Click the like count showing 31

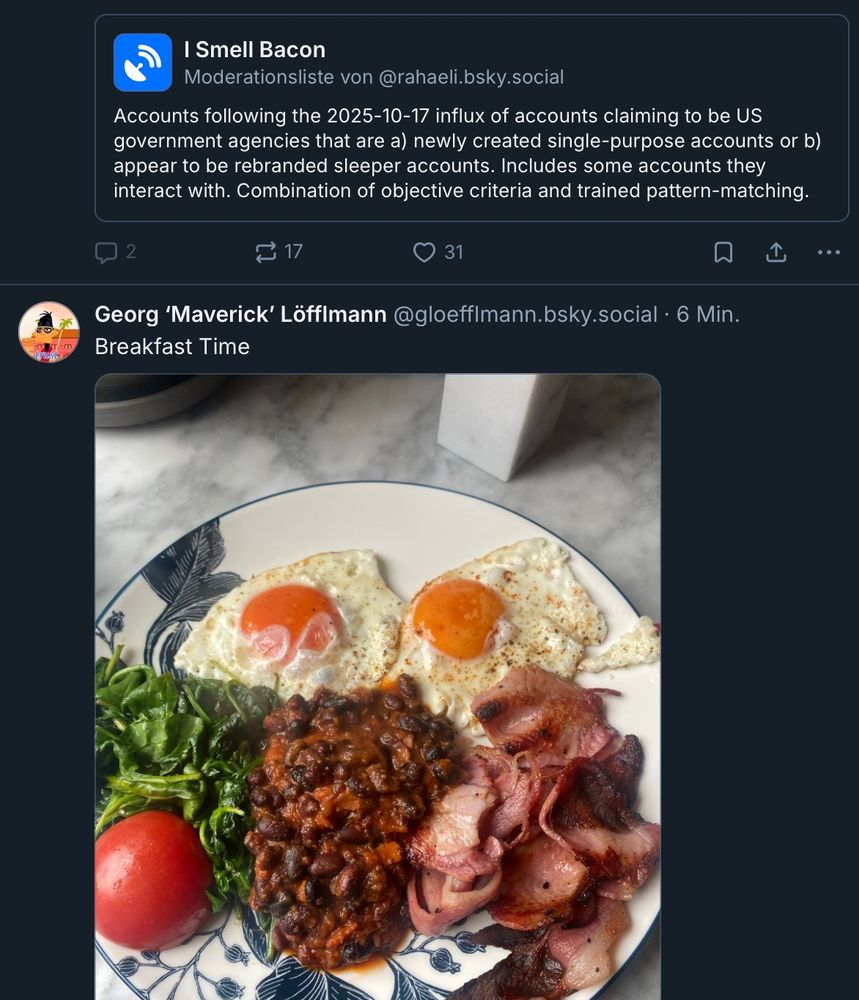tap(454, 252)
